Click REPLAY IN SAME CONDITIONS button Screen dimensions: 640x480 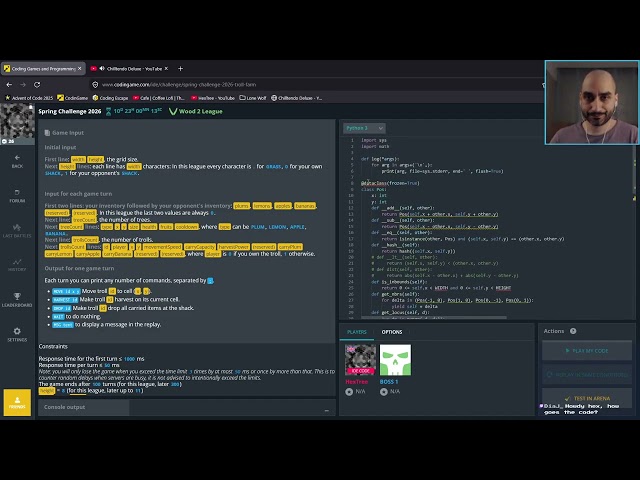(x=587, y=374)
